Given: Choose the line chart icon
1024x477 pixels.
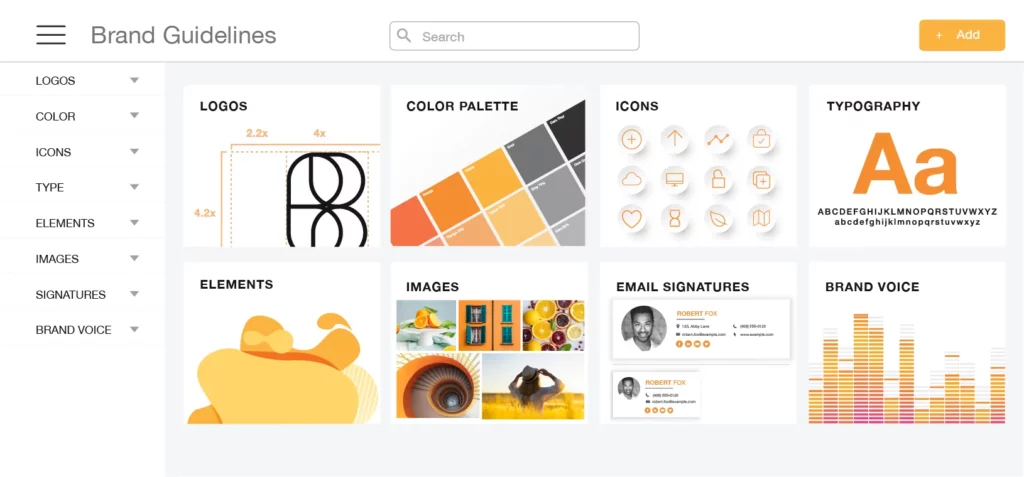Looking at the screenshot, I should (718, 139).
